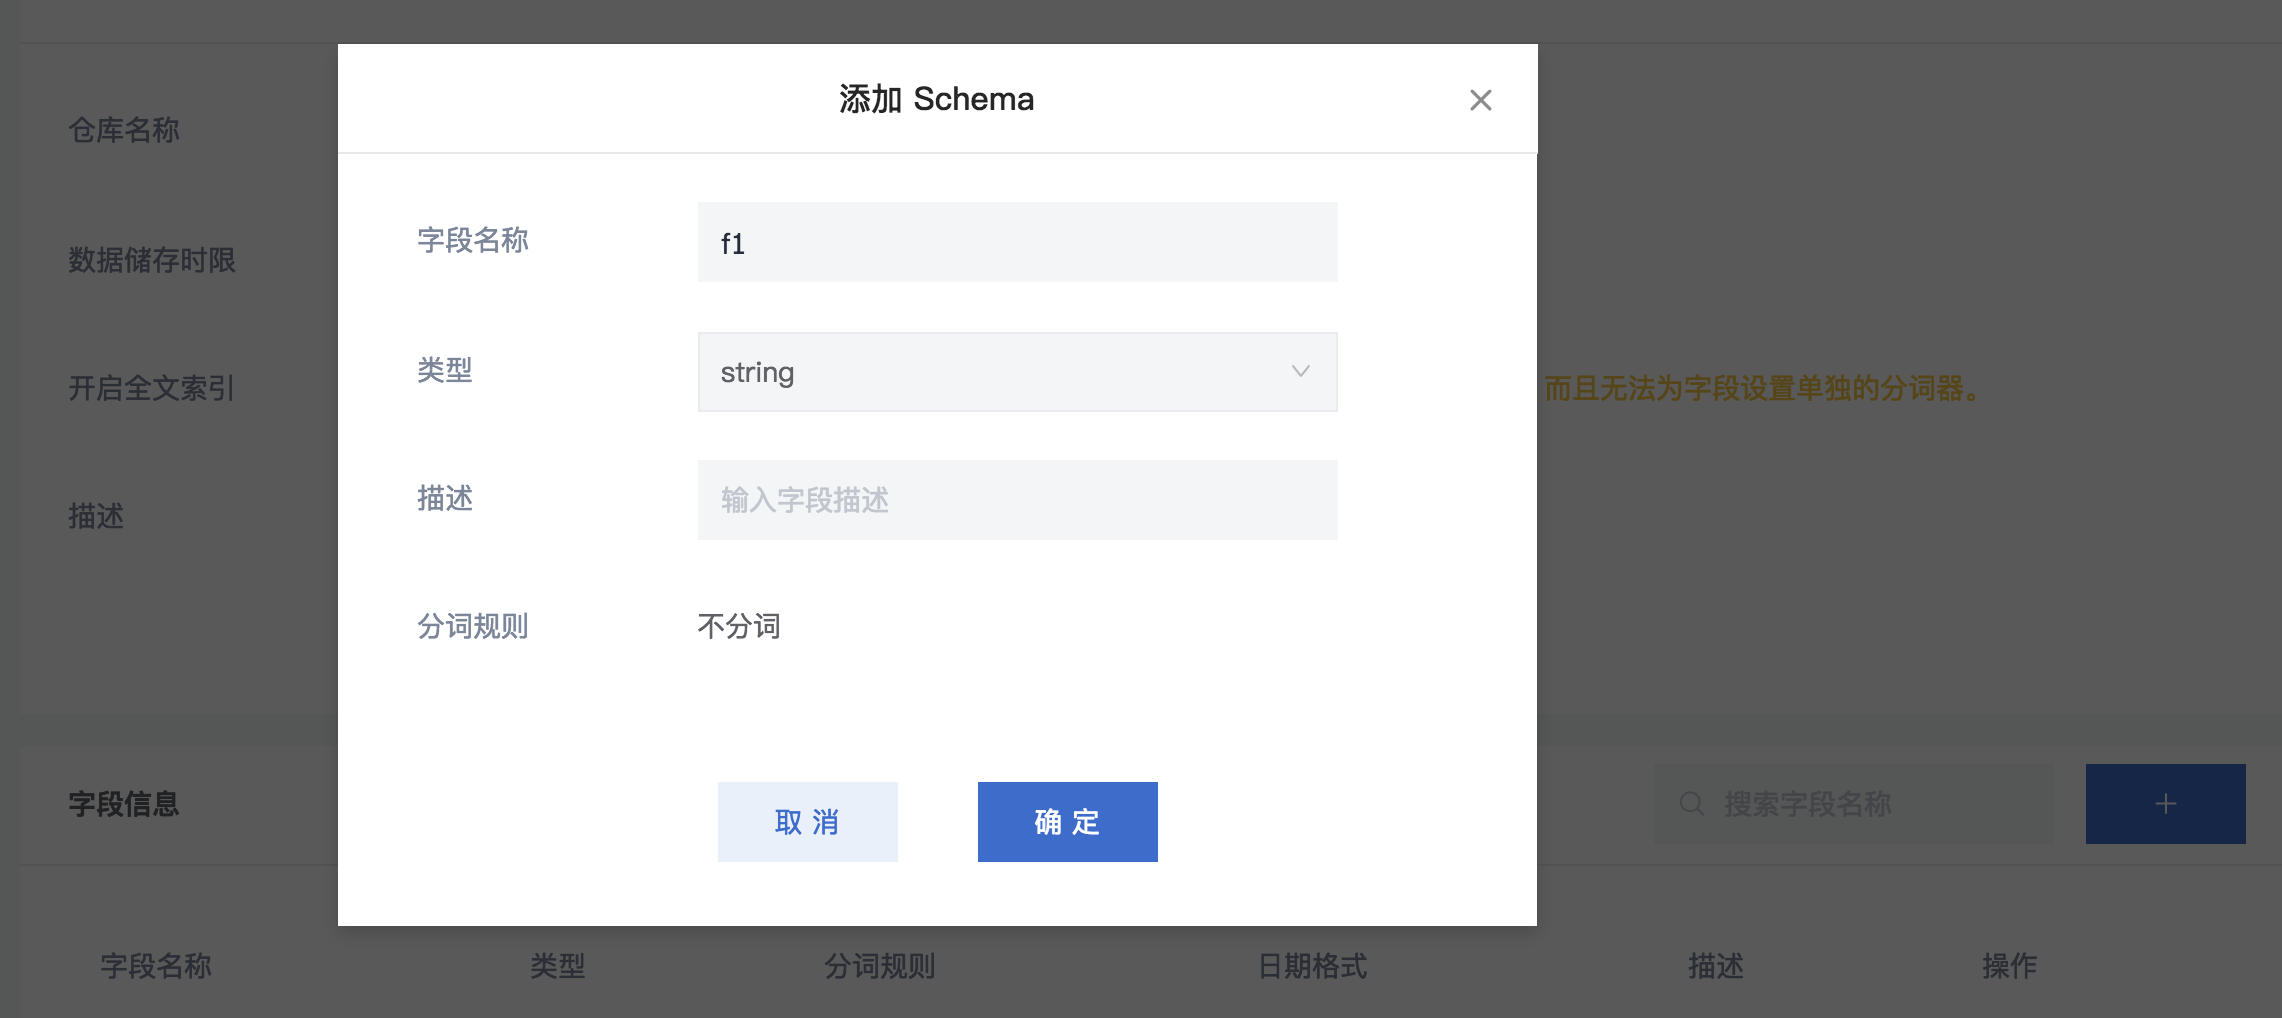Screen dimensions: 2282x1018
Task: Click the 不分词 tokenizer rule value
Action: (x=739, y=626)
